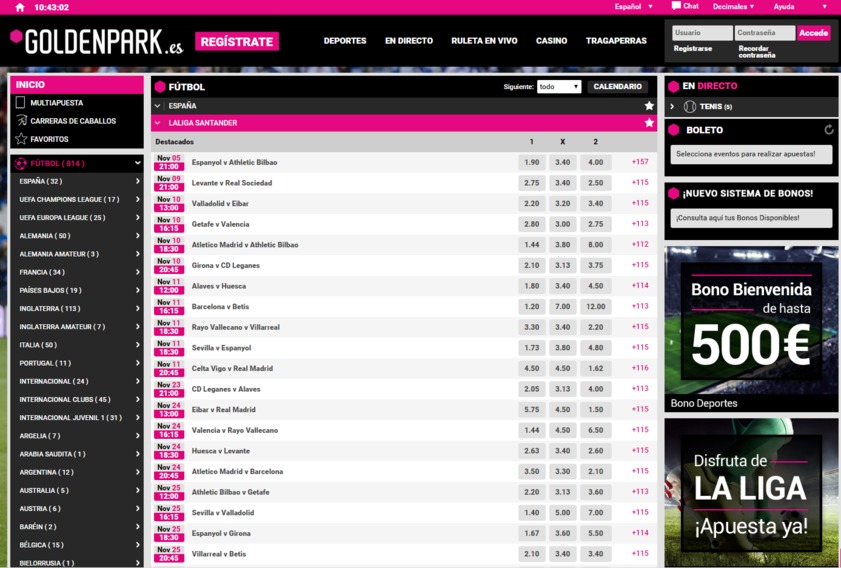Focus the Contraseña input field

765,33
